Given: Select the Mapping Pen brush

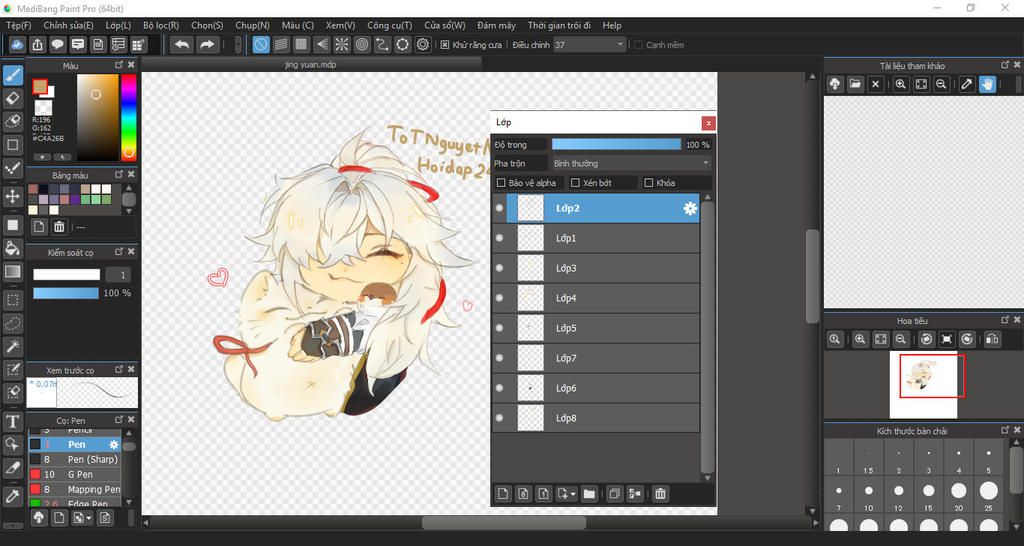Looking at the screenshot, I should [74, 489].
